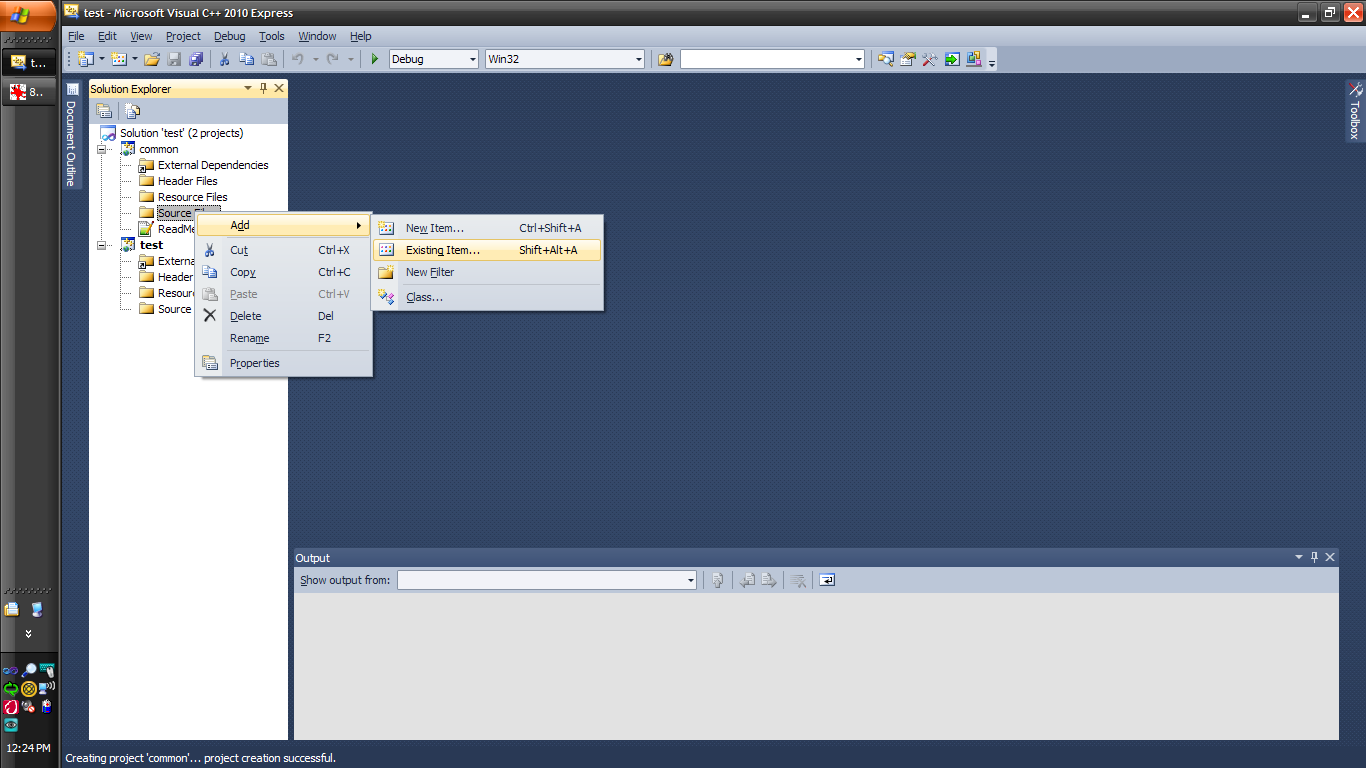Select Properties in the context menu
This screenshot has width=1366, height=768.
[283, 363]
